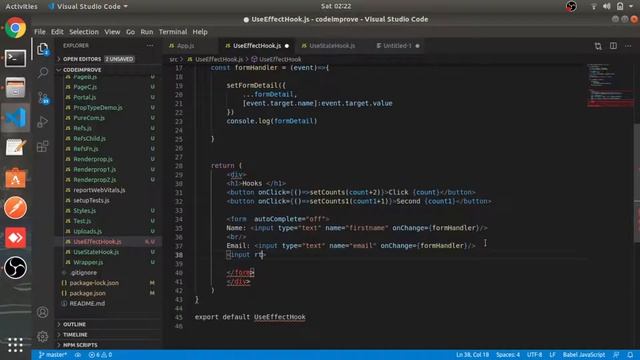640x360 pixels.
Task: Switch to the Untitled-1 tab
Action: pos(397,46)
